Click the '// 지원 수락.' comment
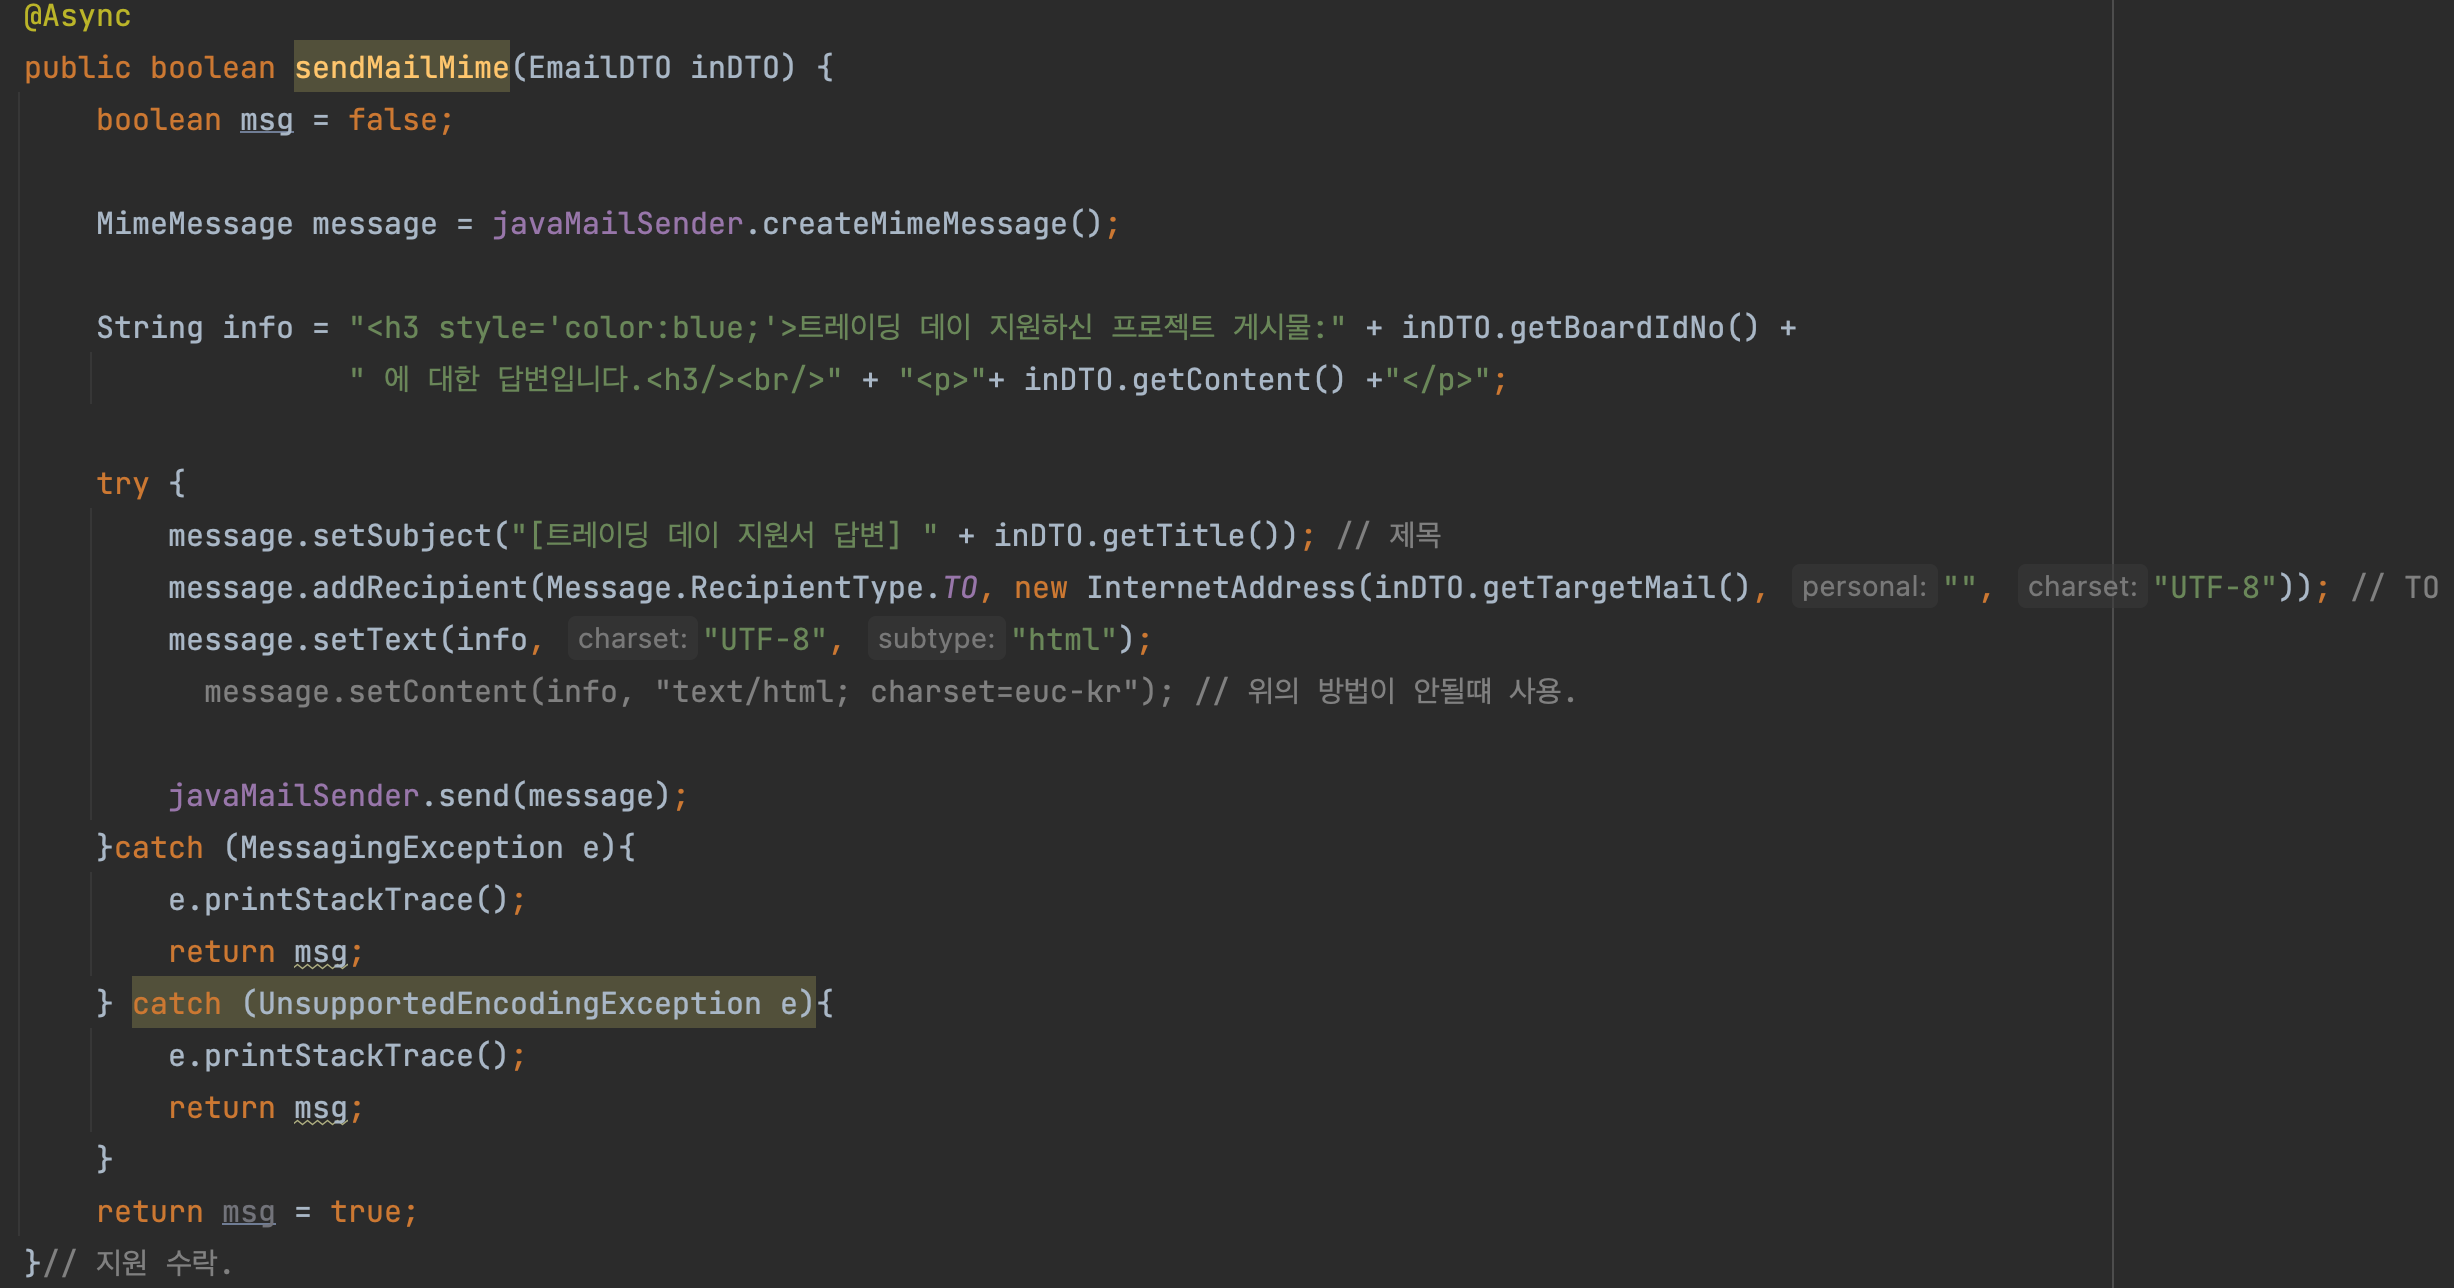This screenshot has width=2454, height=1288. pos(137,1262)
